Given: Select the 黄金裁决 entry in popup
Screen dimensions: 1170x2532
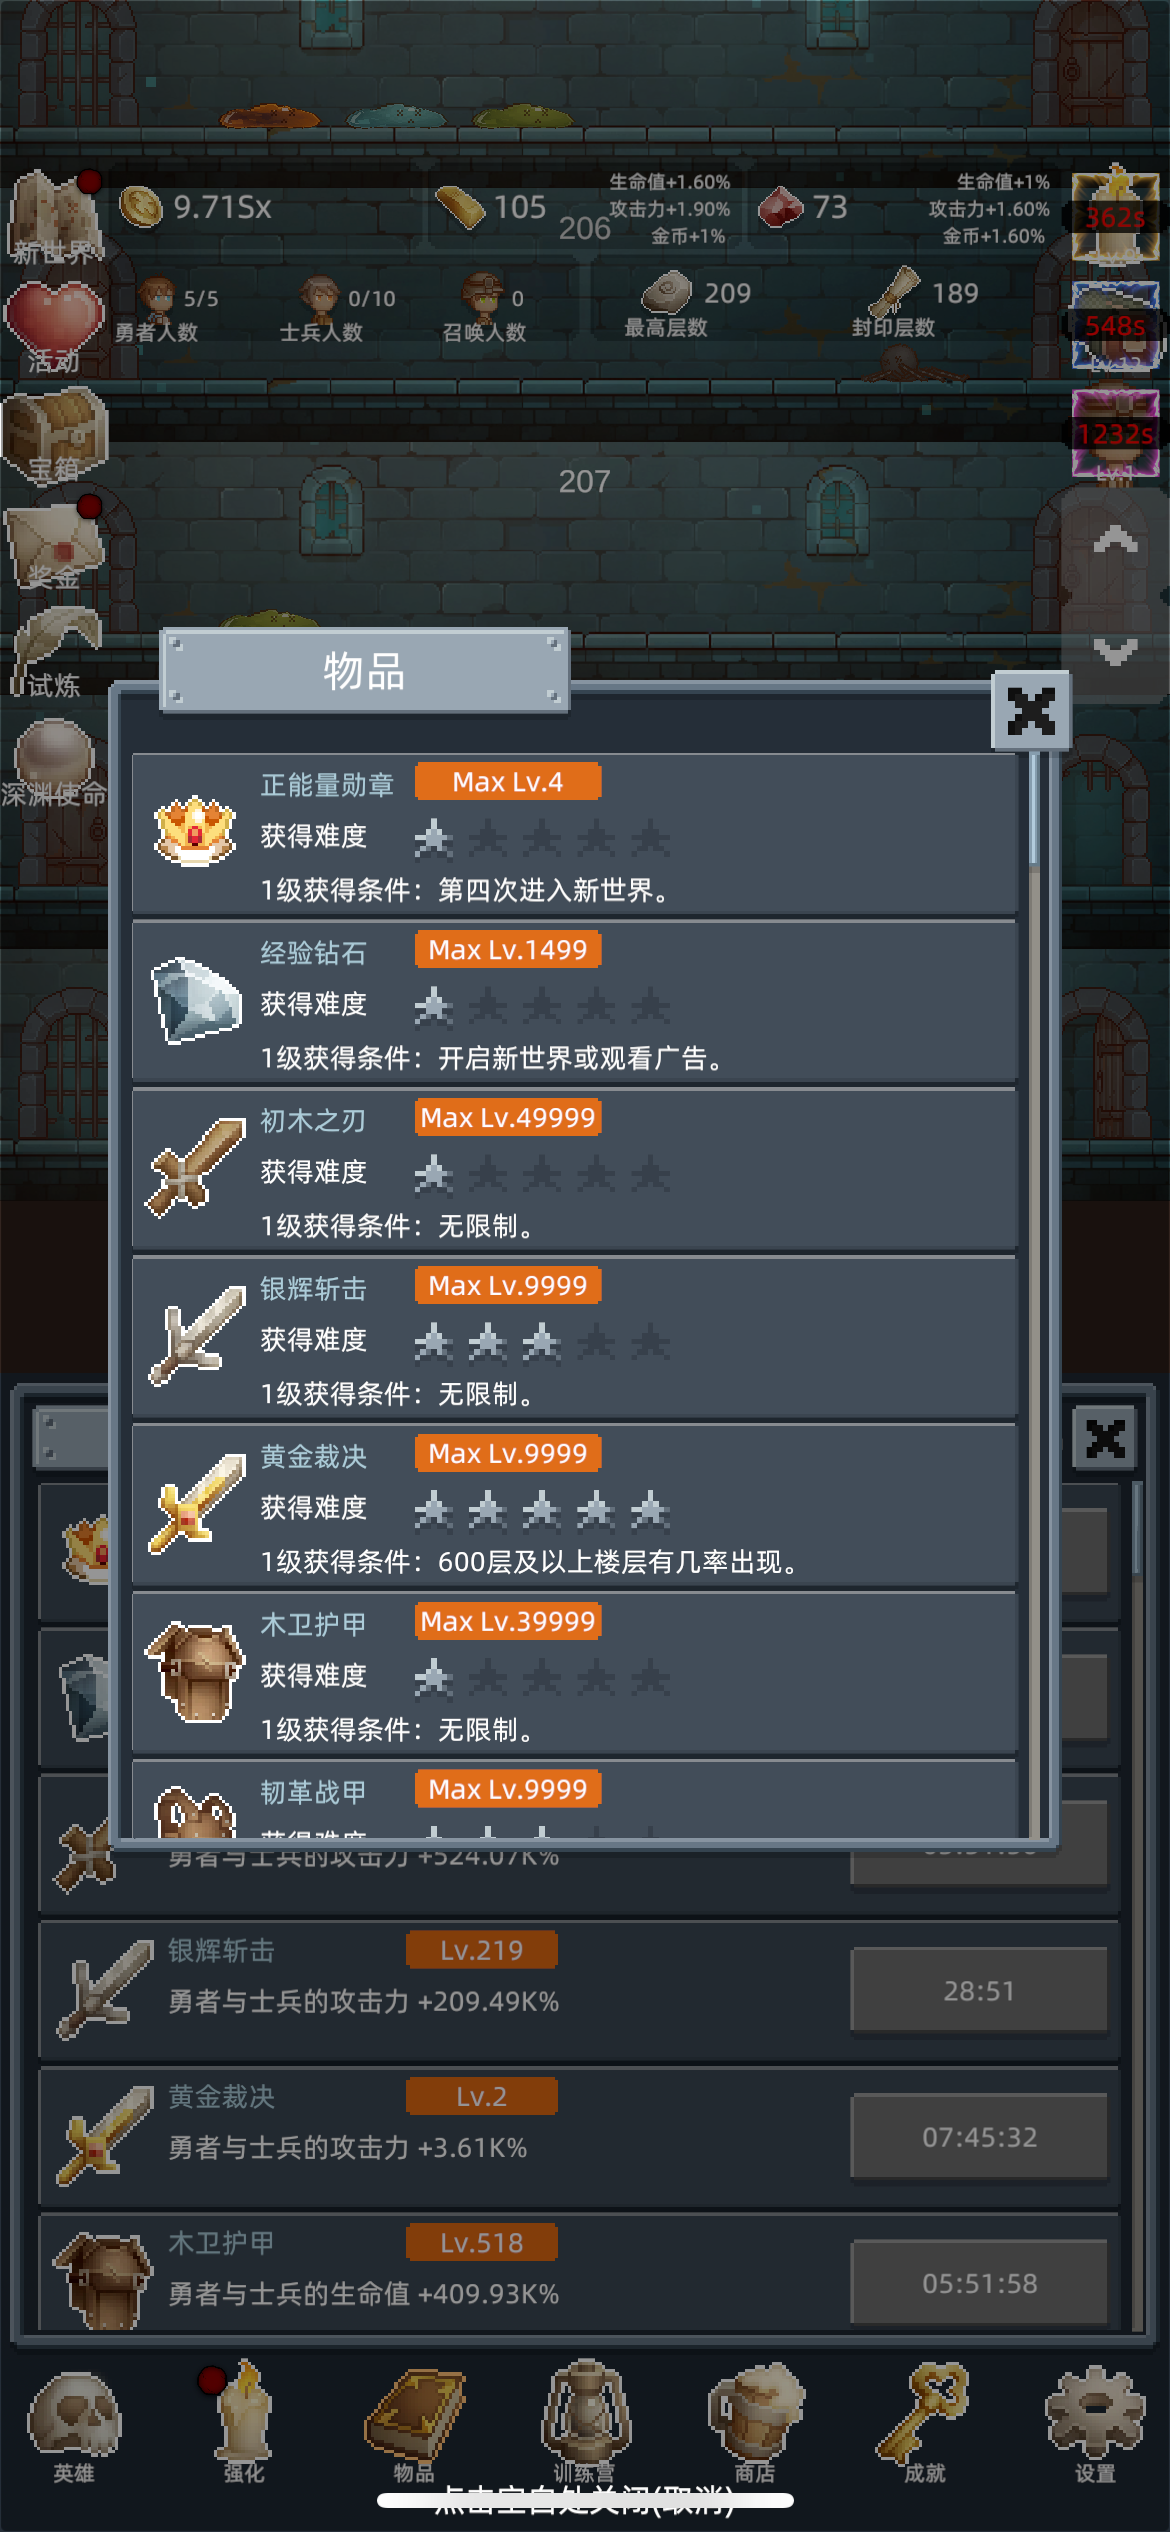Looking at the screenshot, I should [x=574, y=1507].
